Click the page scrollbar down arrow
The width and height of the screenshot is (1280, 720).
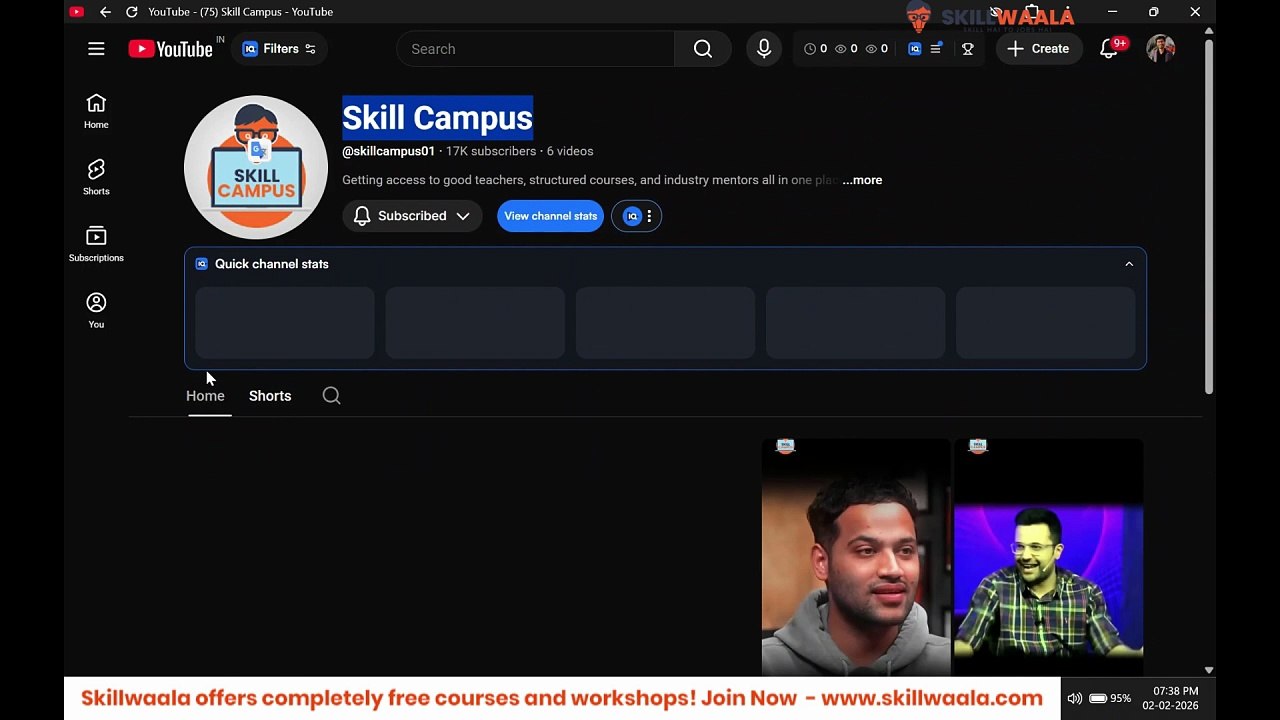(x=1209, y=670)
